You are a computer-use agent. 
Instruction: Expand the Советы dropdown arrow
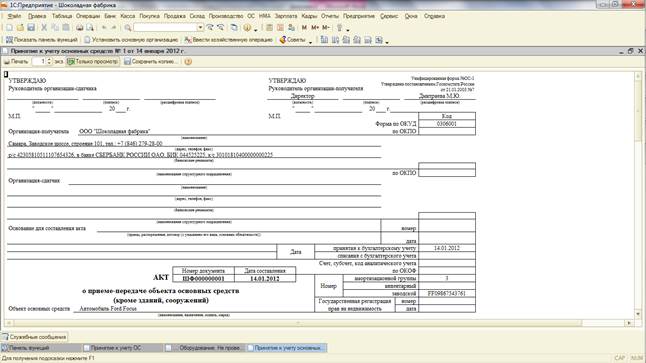310,41
